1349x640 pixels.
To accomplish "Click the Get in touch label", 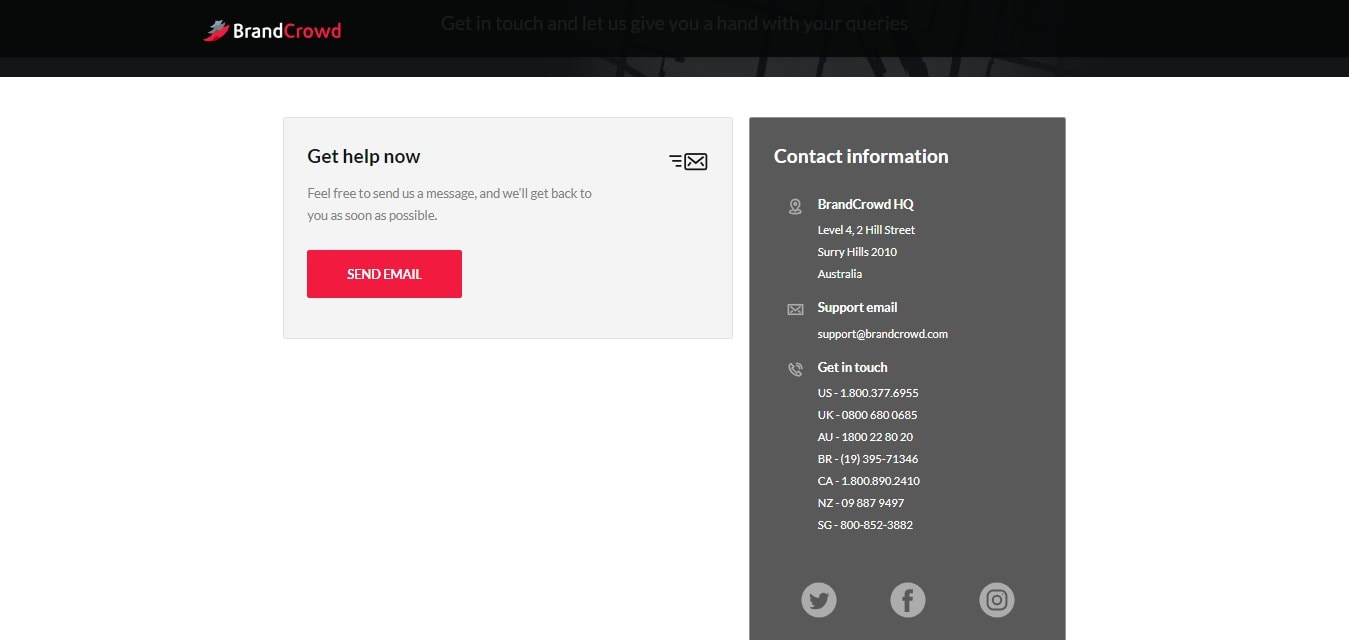I will coord(852,367).
